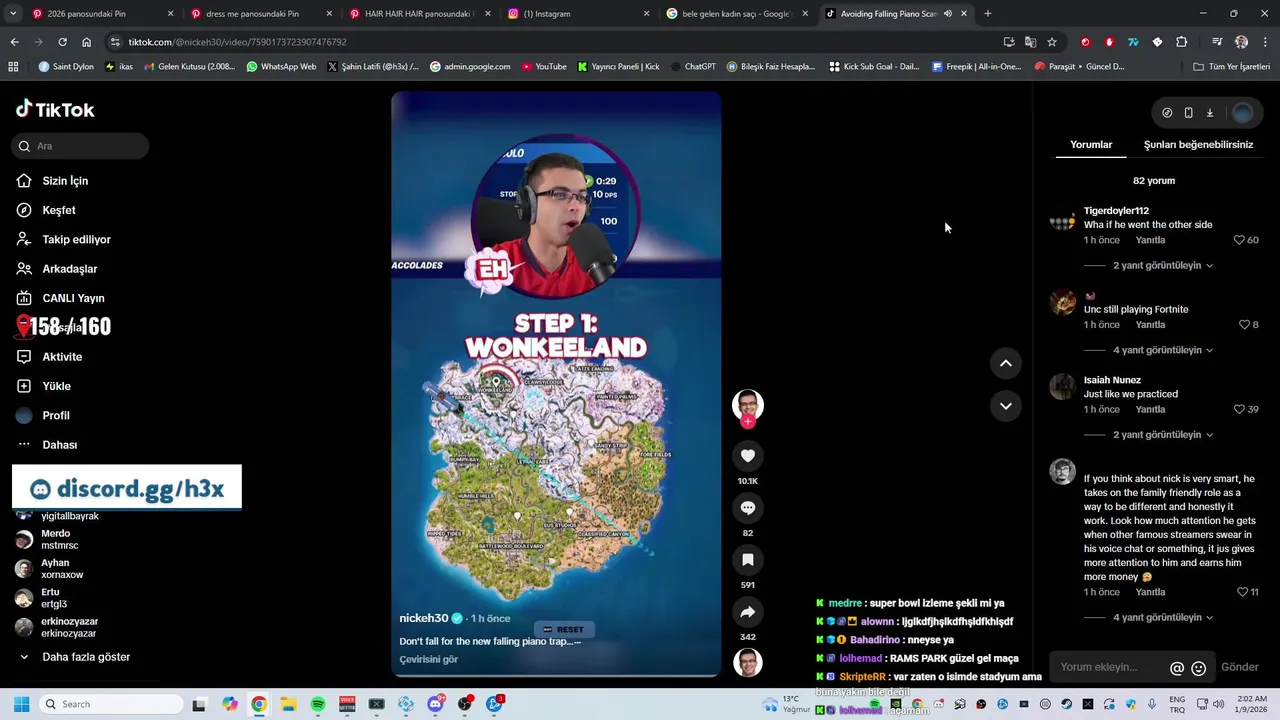Expand 2 replies under Tigerdoyler112 comment
This screenshot has height=720, width=1280.
pyautogui.click(x=1163, y=266)
